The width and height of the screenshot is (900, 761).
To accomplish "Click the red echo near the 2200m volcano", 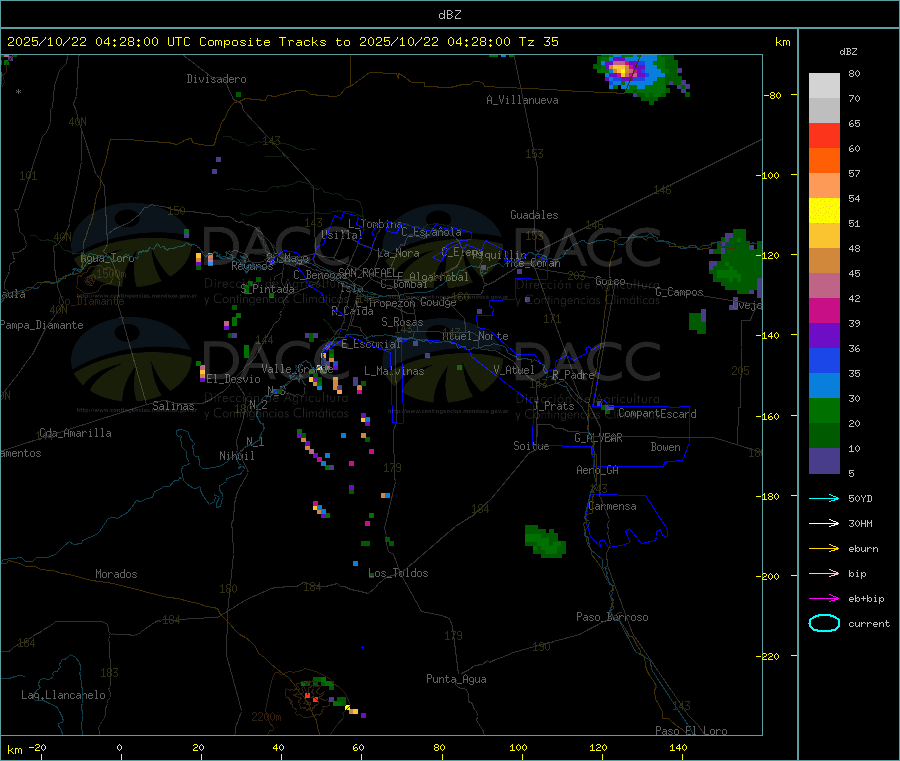I will pos(311,698).
